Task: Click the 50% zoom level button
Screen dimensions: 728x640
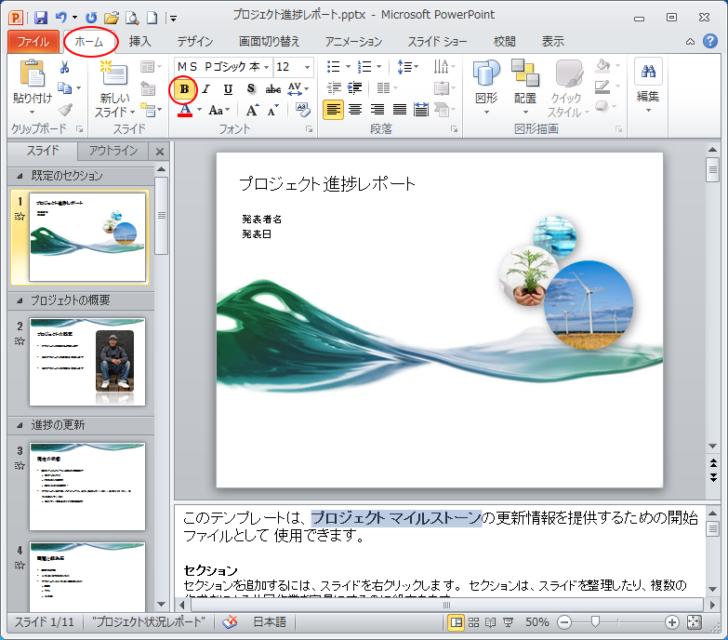Action: point(537,622)
